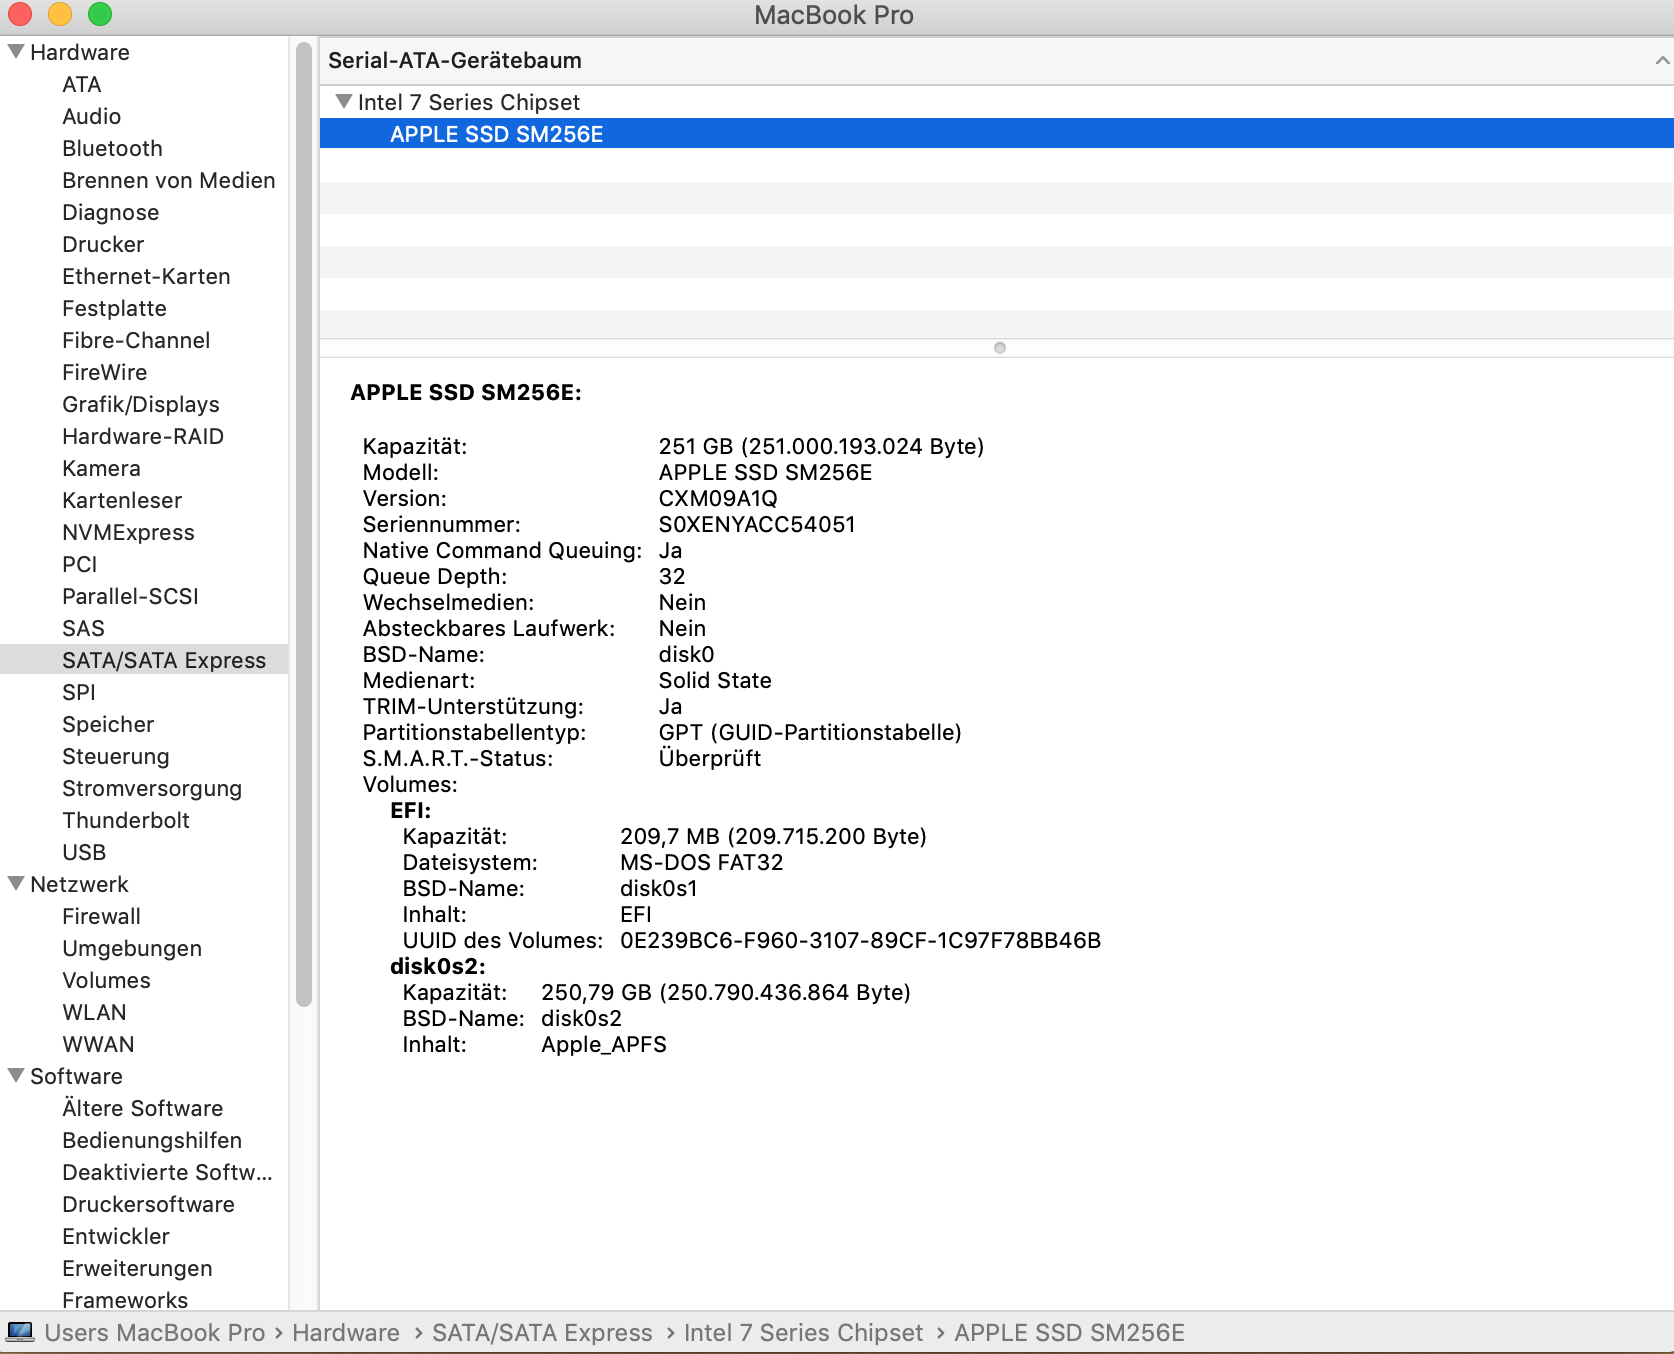Open Ethernet-Karten in sidebar
This screenshot has height=1354, width=1674.
coord(146,277)
